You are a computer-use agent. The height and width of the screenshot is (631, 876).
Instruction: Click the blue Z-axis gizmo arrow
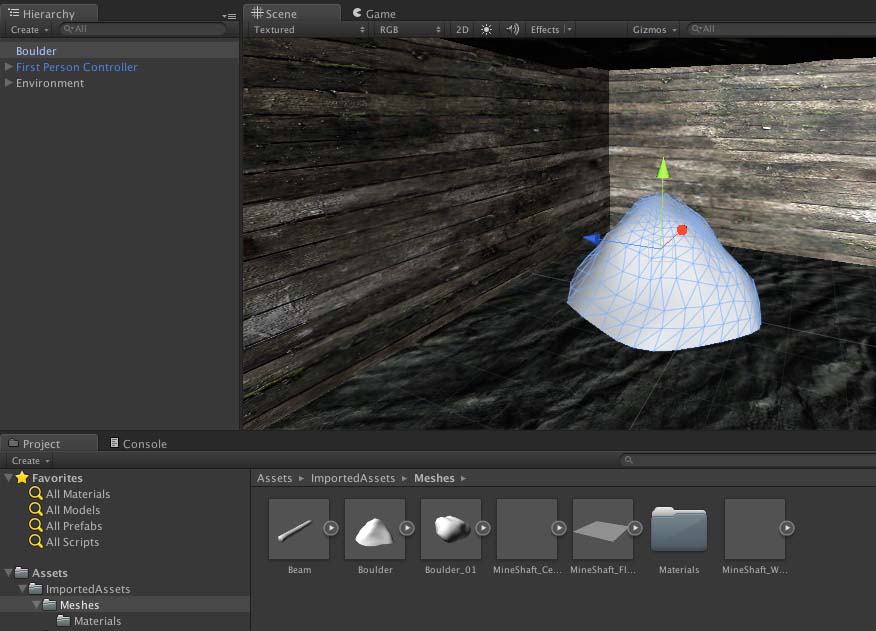(x=593, y=239)
